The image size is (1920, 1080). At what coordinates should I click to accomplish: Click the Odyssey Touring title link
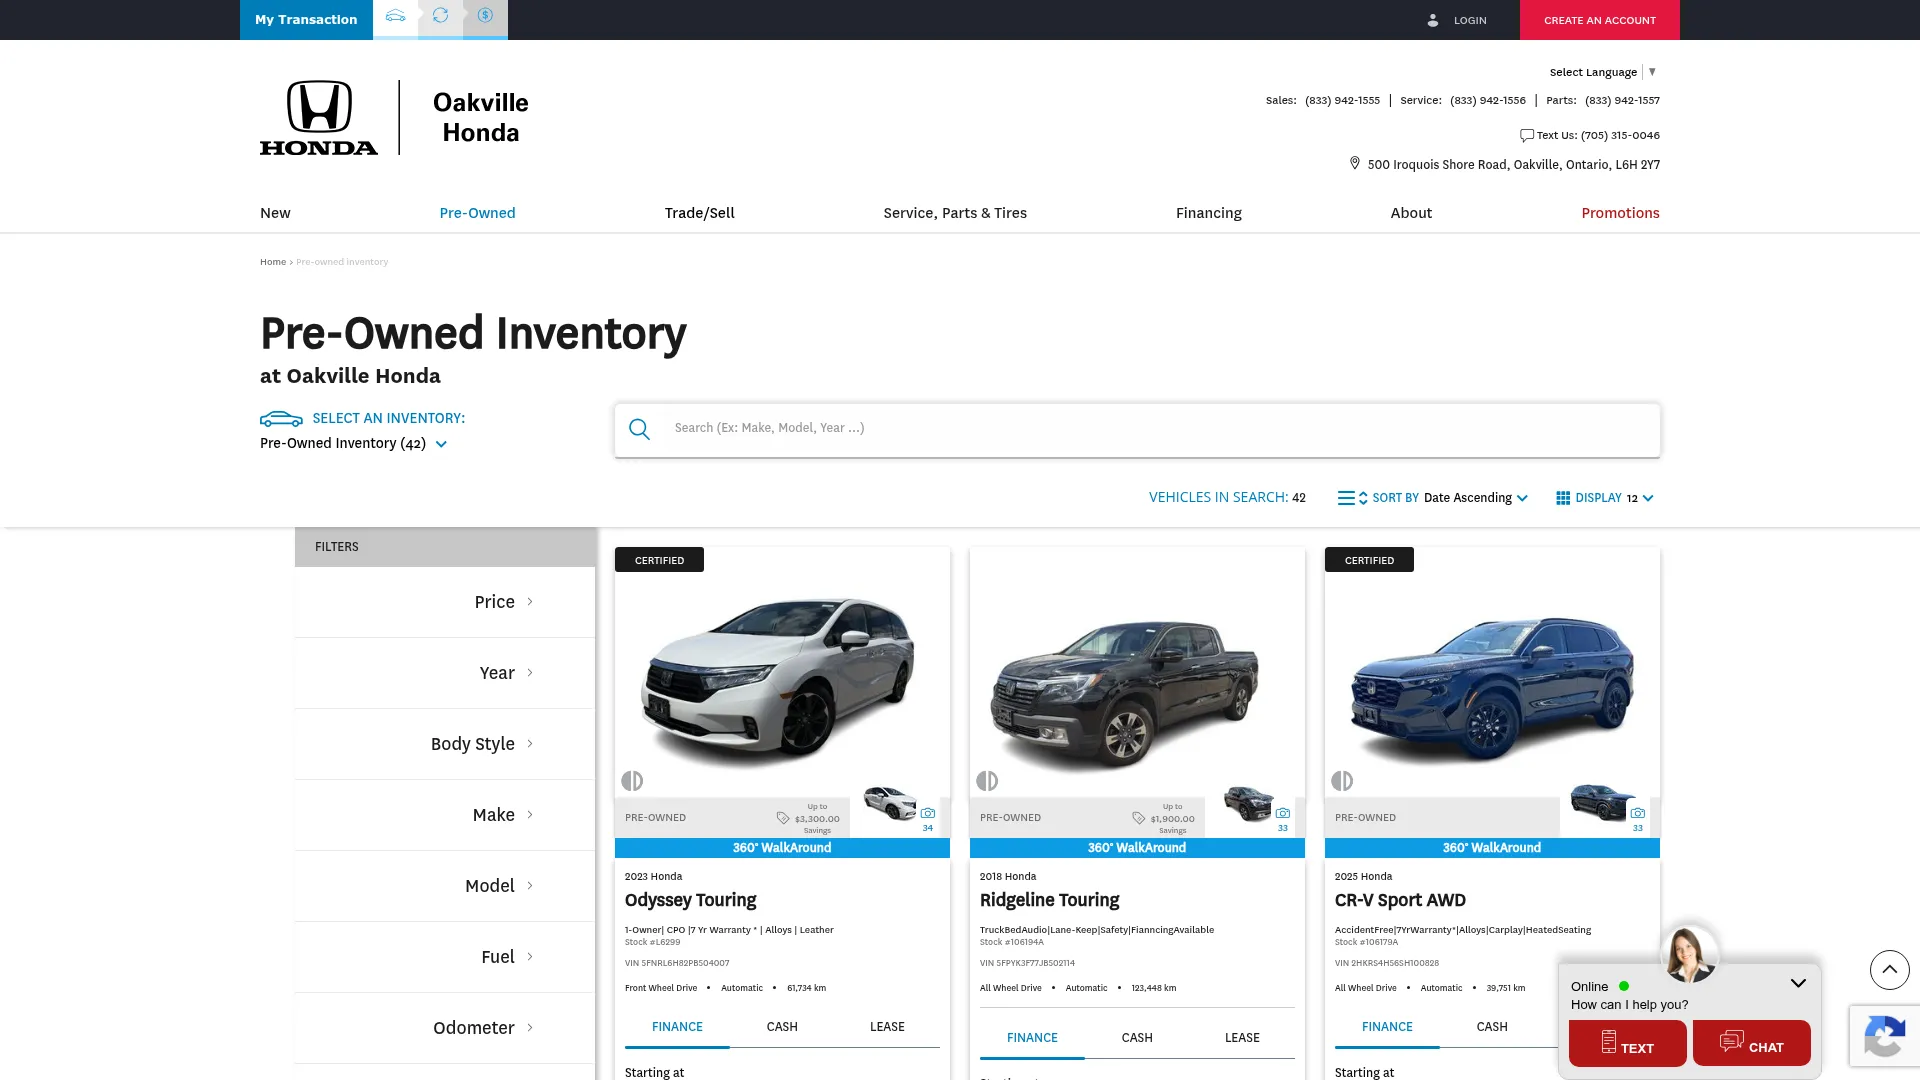pyautogui.click(x=690, y=900)
